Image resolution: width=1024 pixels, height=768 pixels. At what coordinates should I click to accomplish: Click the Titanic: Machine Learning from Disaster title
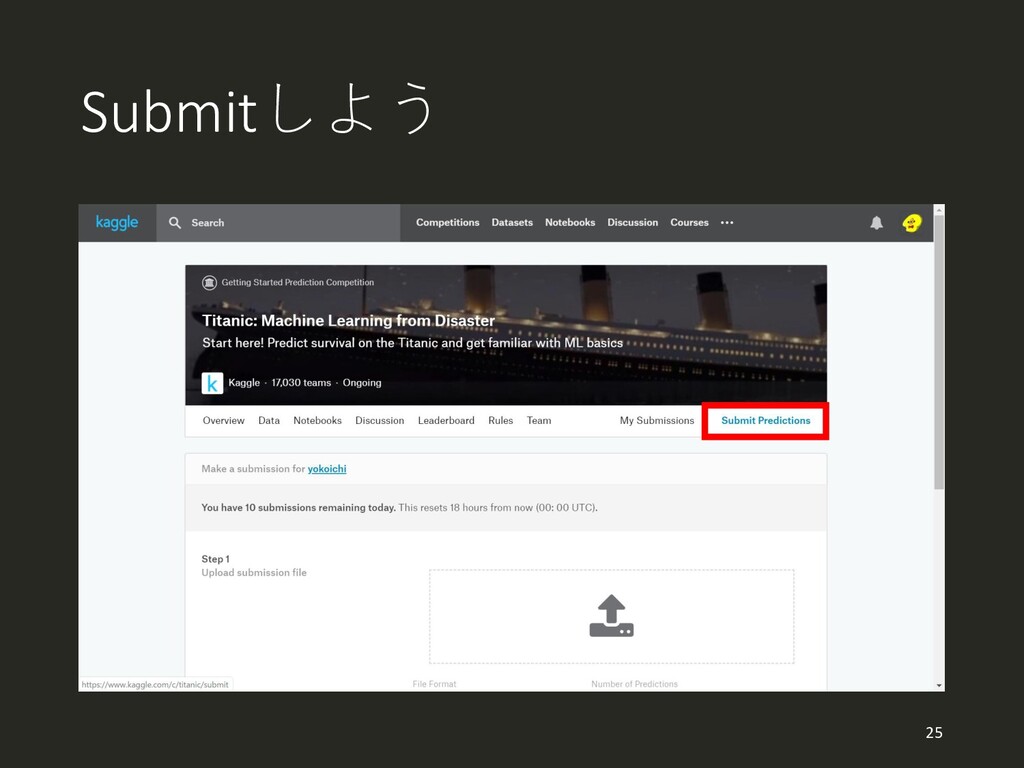[x=348, y=321]
